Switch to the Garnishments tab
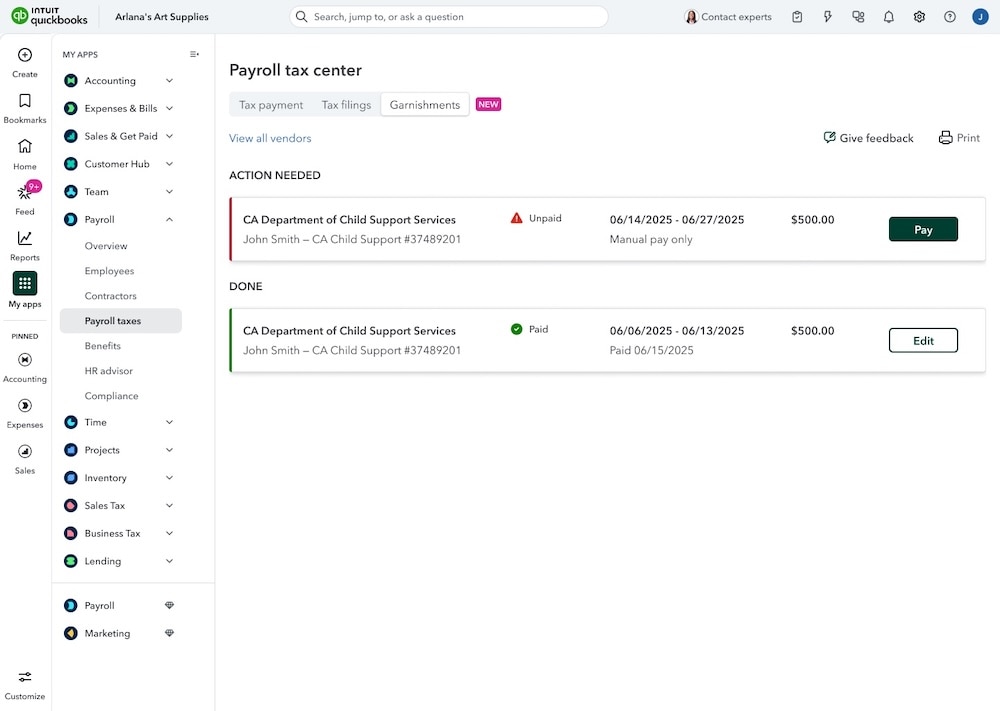This screenshot has width=1000, height=711. point(422,103)
